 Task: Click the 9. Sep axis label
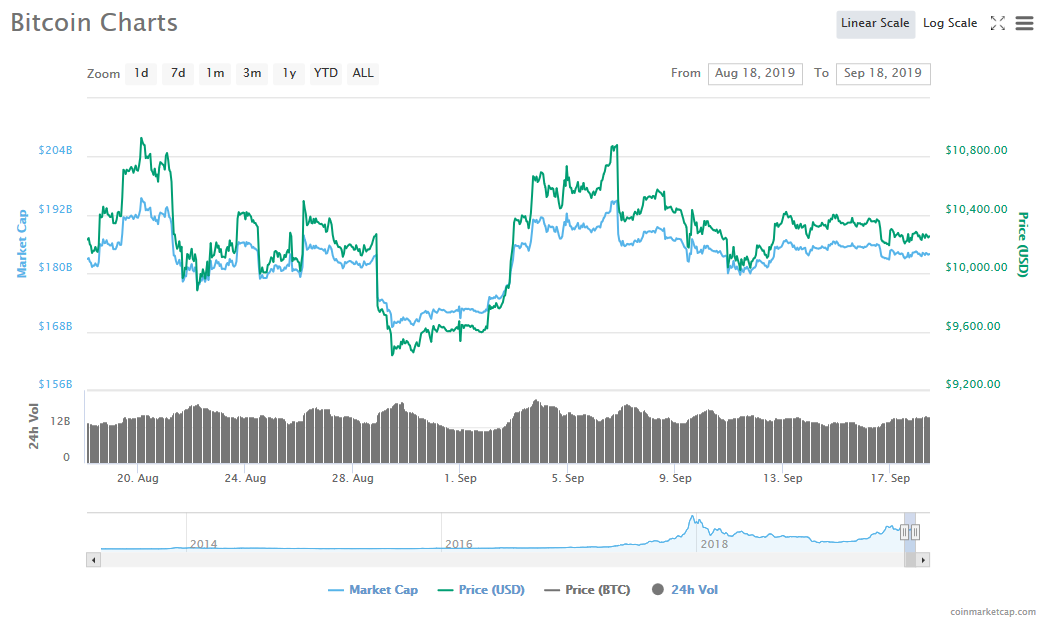pos(675,478)
